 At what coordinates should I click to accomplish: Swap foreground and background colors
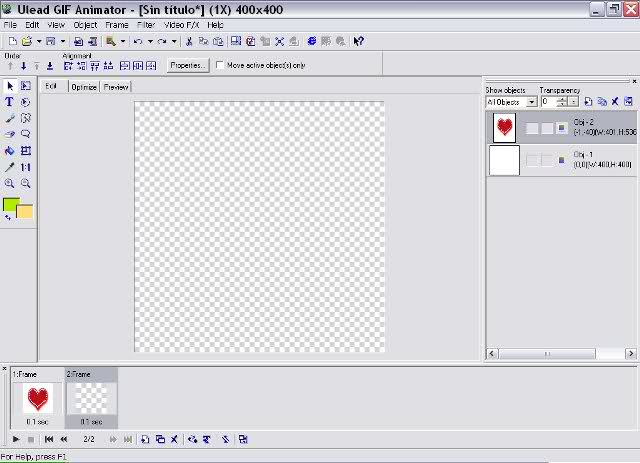click(x=8, y=218)
